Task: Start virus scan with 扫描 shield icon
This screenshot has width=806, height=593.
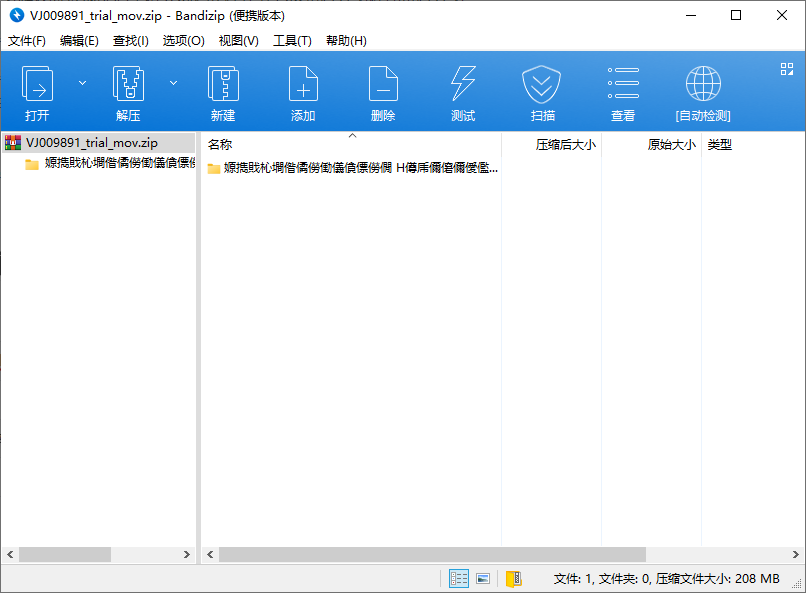Action: (543, 91)
